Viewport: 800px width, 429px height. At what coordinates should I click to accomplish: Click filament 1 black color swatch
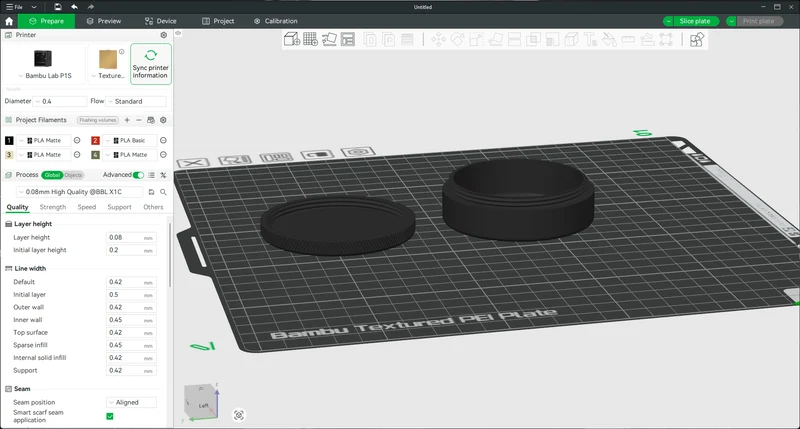[9, 140]
